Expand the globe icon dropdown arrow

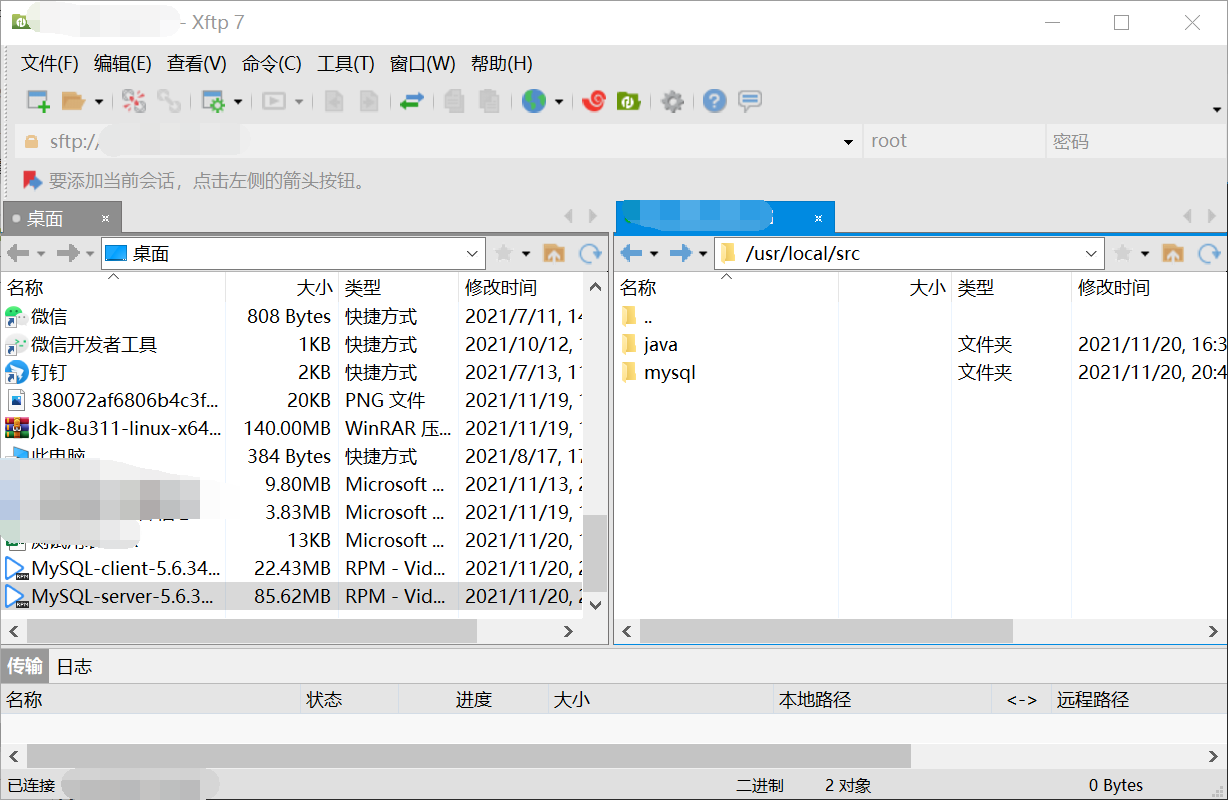558,101
